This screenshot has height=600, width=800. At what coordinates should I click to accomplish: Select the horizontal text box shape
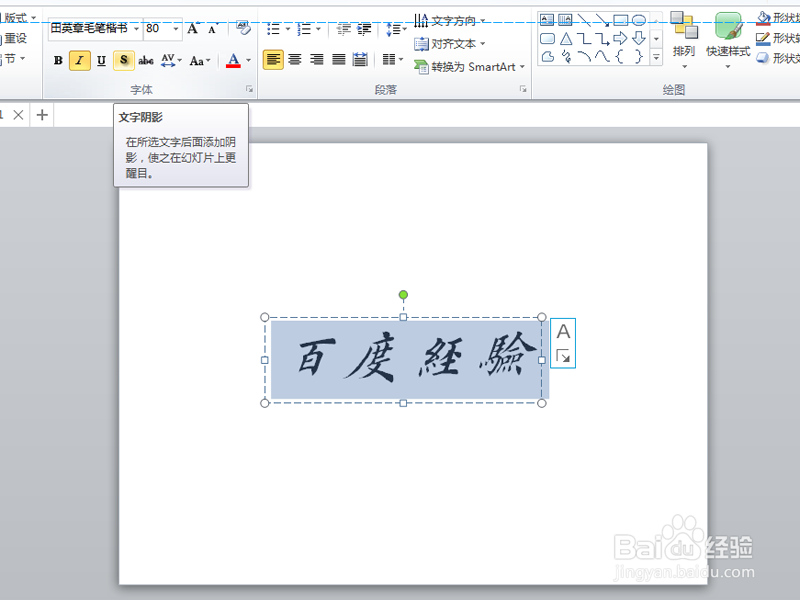[547, 20]
